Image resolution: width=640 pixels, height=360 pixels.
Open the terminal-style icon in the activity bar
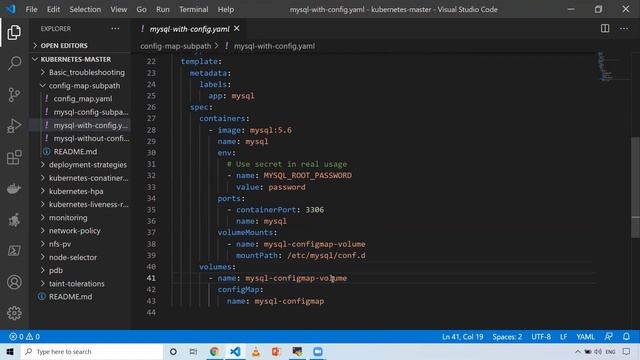click(14, 251)
